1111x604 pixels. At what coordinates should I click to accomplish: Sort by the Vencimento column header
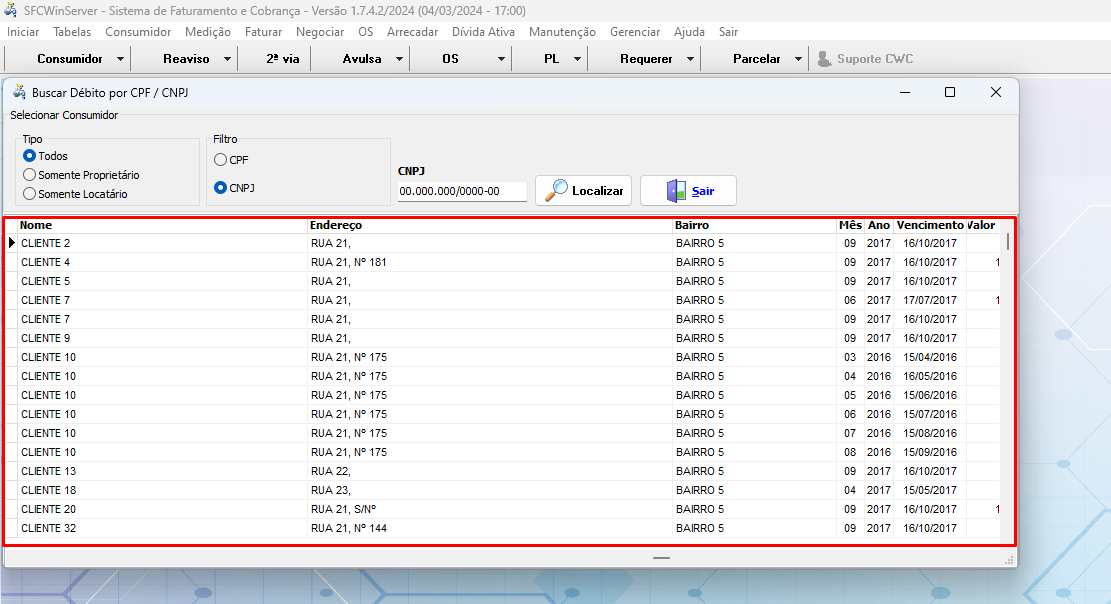pos(929,225)
